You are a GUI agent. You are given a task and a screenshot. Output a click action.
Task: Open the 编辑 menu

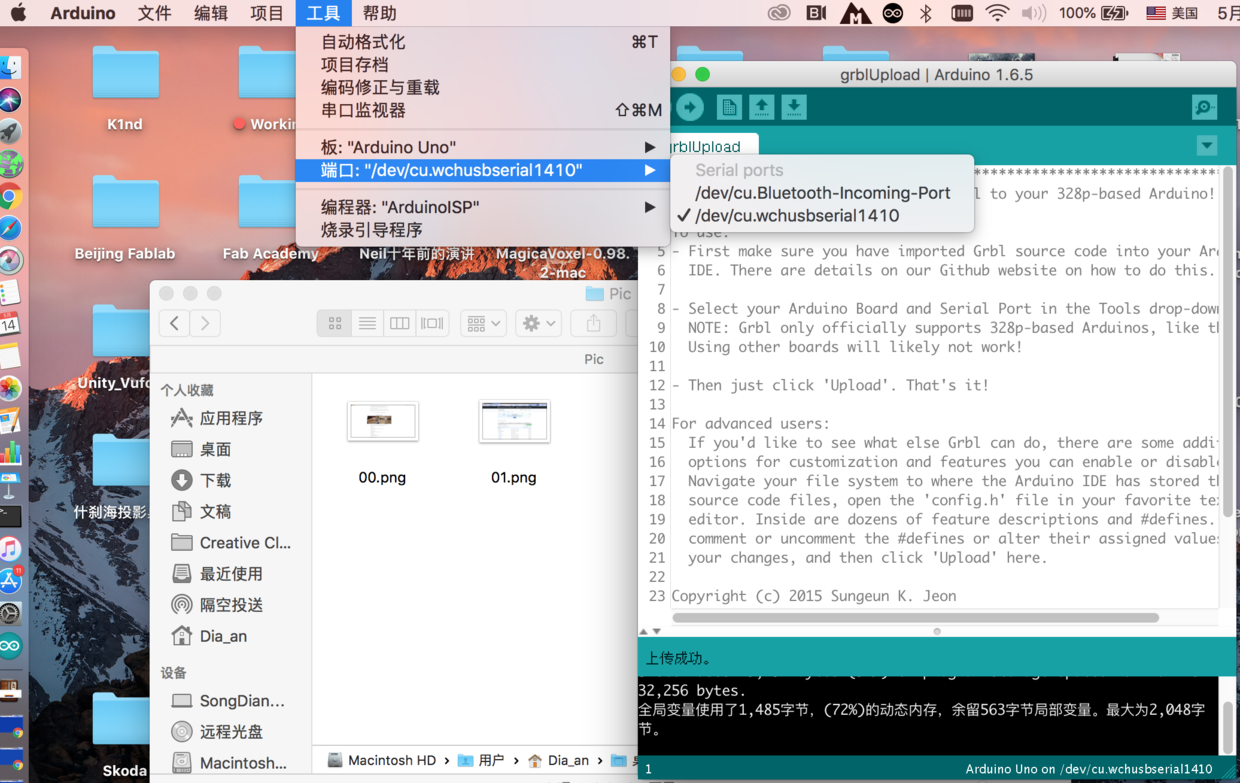(211, 13)
